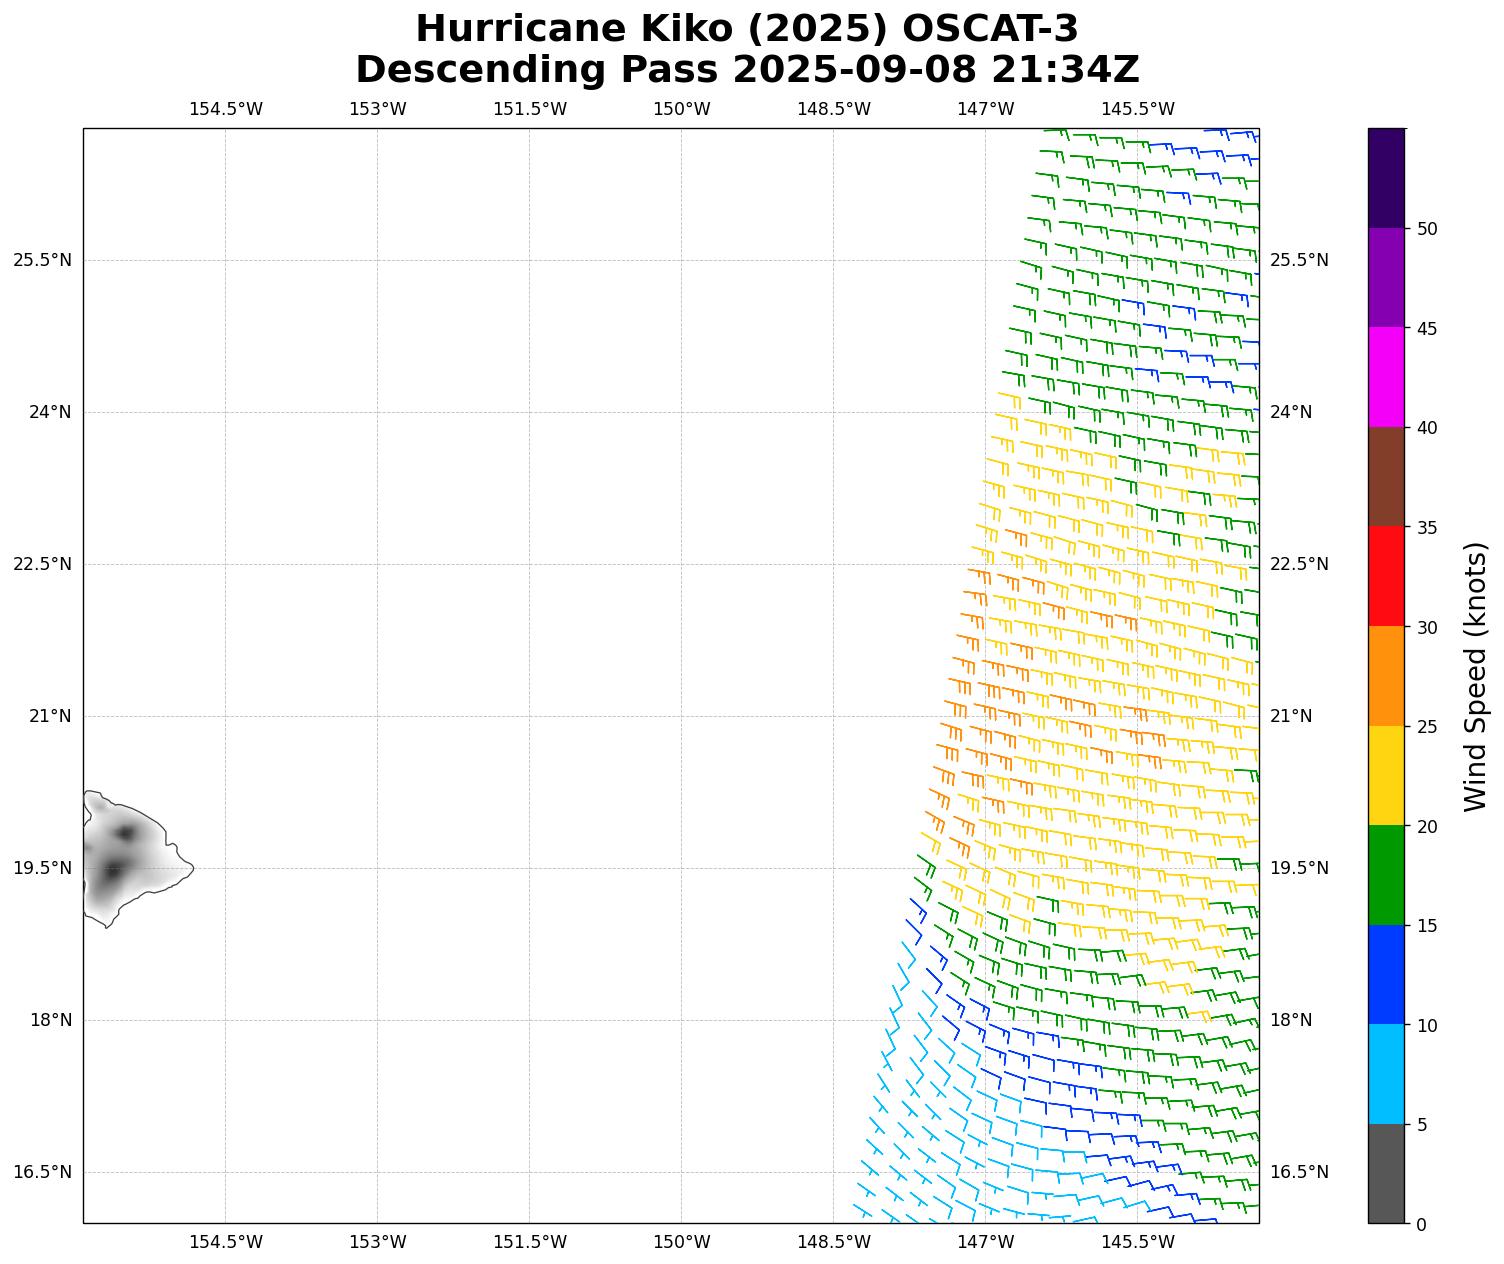This screenshot has width=1504, height=1264.
Task: Click the gray 0-5 knot colorbar segment
Action: pos(1386,1173)
